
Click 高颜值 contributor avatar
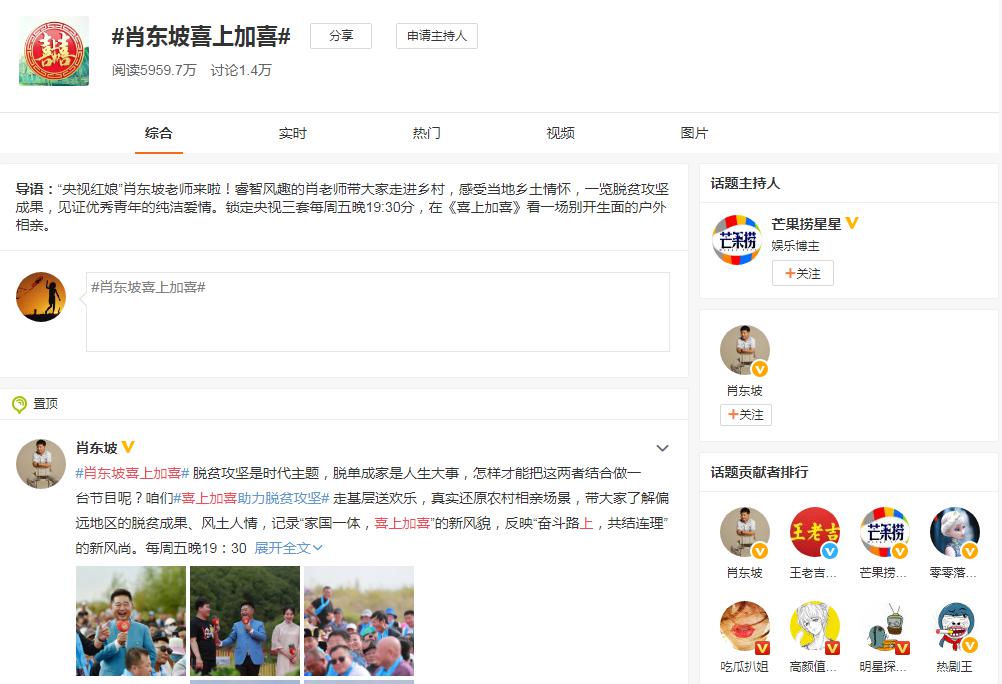point(814,627)
